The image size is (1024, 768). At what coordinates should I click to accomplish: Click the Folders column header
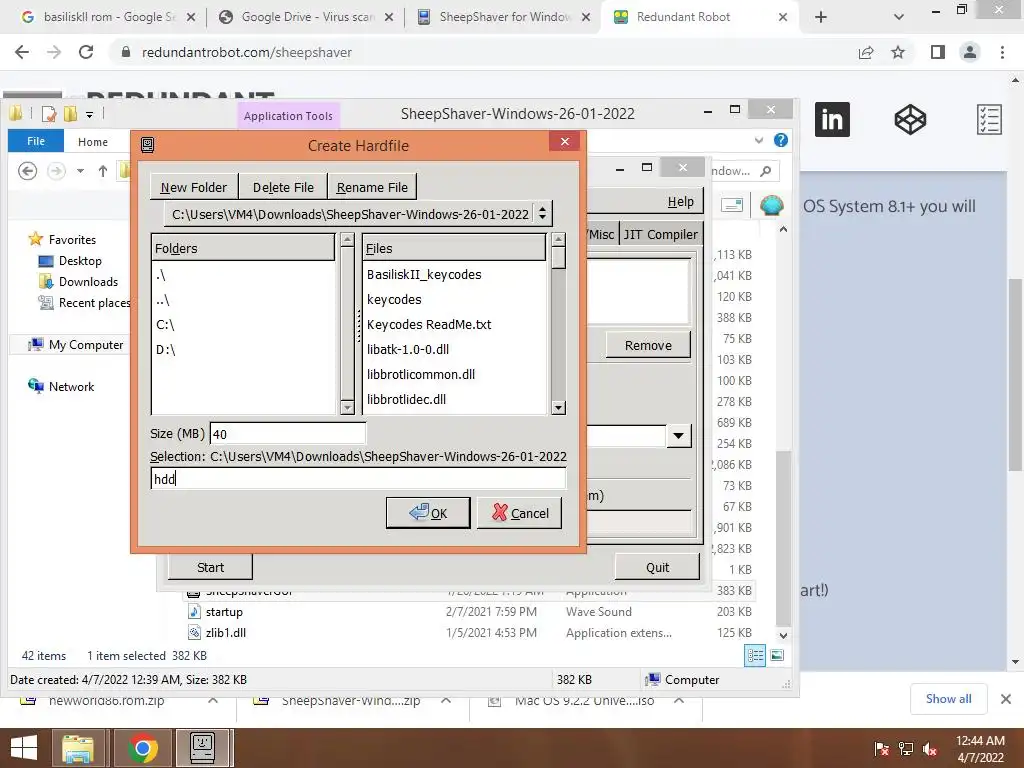(243, 248)
